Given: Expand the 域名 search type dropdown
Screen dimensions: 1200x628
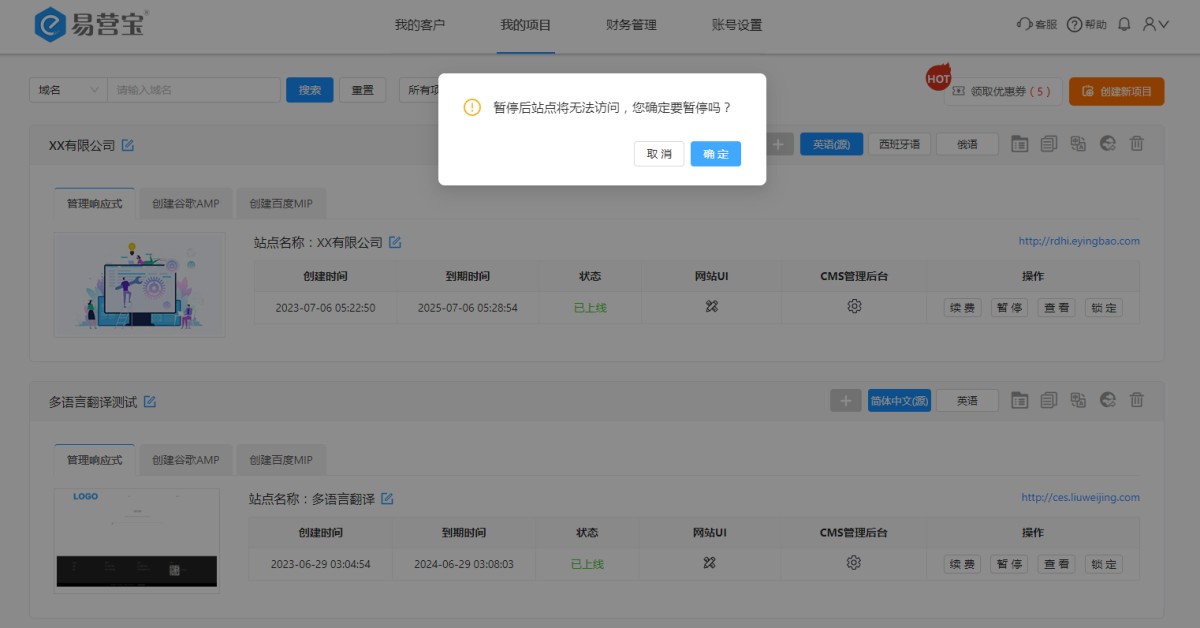Looking at the screenshot, I should 68,90.
